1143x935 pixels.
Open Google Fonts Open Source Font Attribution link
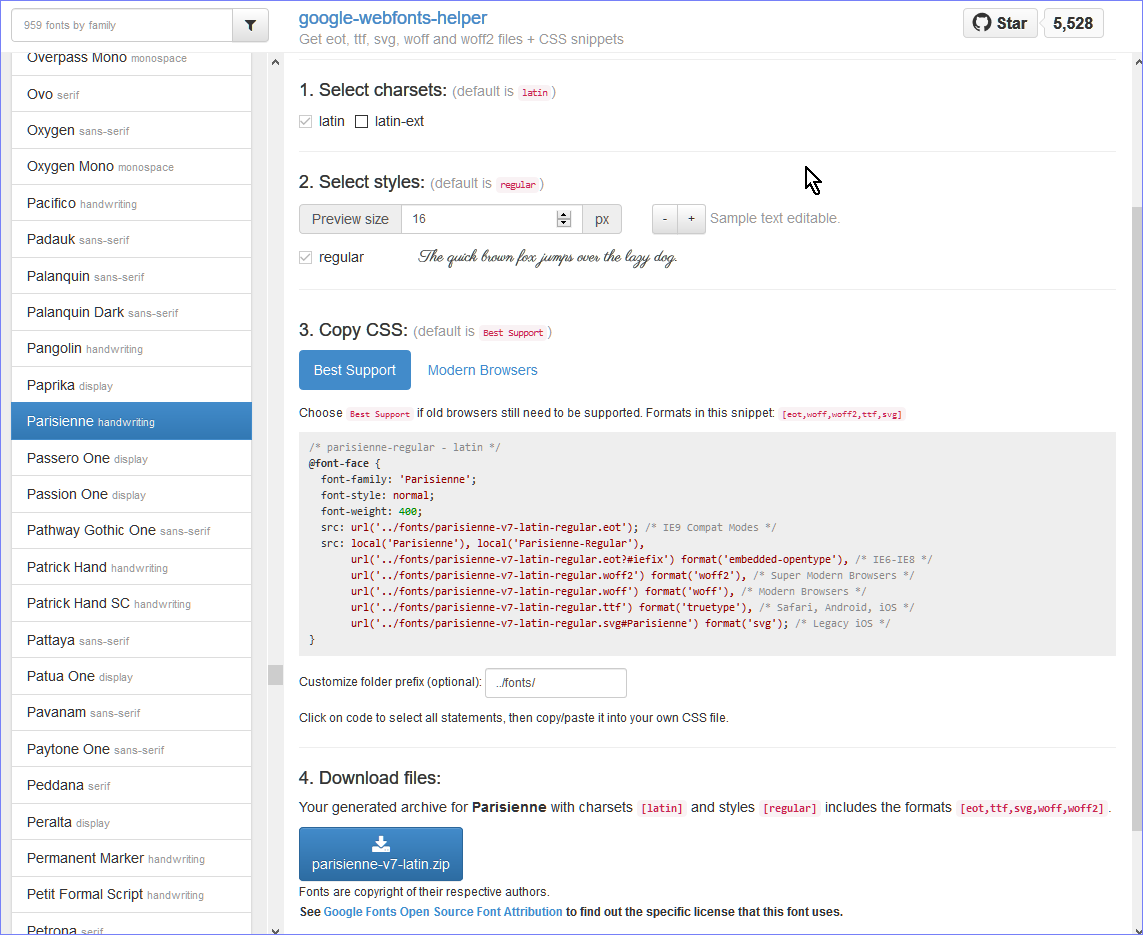(x=443, y=912)
